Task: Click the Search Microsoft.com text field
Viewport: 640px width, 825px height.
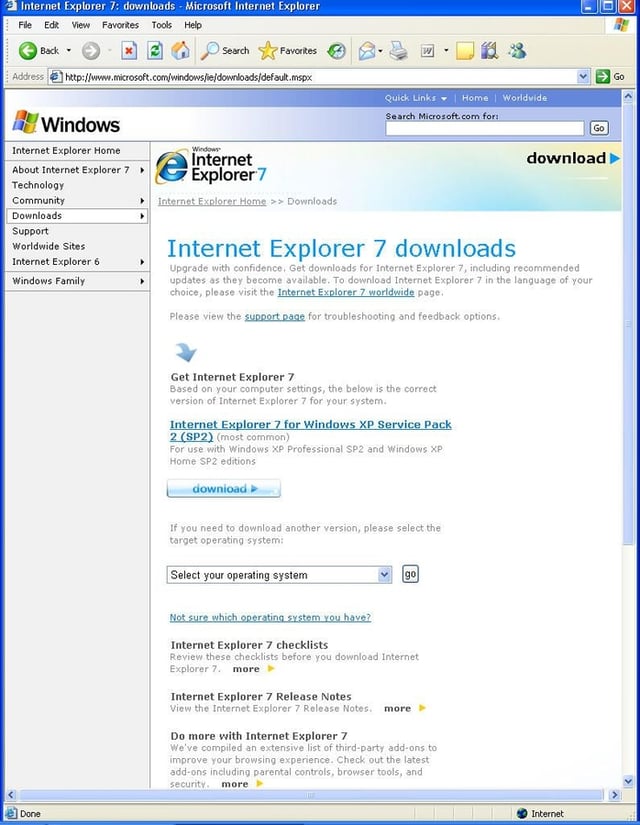Action: pos(484,128)
